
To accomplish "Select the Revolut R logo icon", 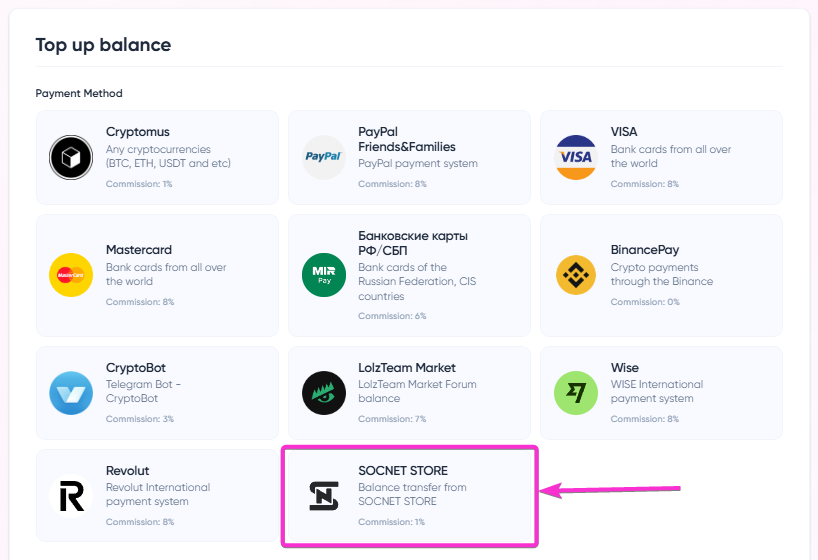I will [71, 496].
